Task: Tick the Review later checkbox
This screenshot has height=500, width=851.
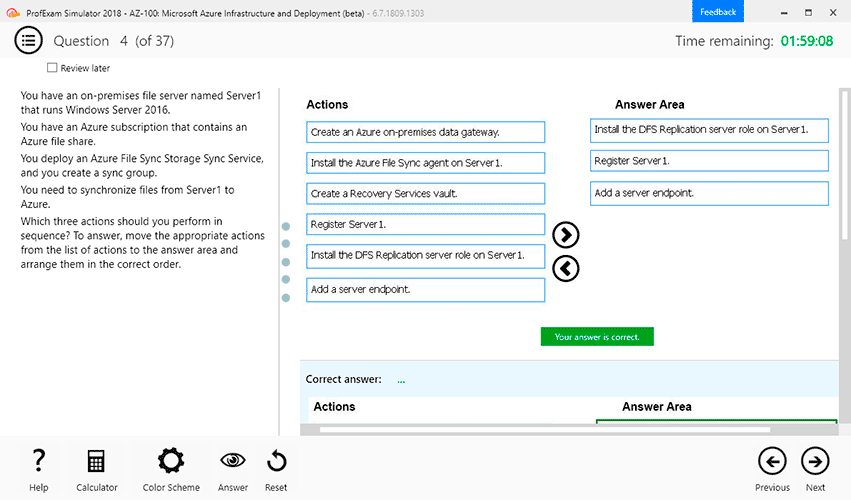Action: click(52, 68)
